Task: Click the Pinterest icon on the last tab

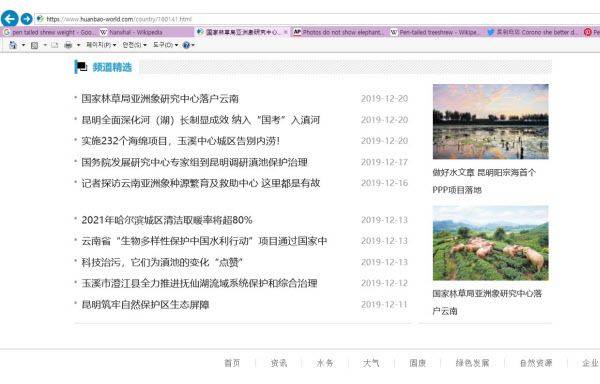Action: [587, 32]
